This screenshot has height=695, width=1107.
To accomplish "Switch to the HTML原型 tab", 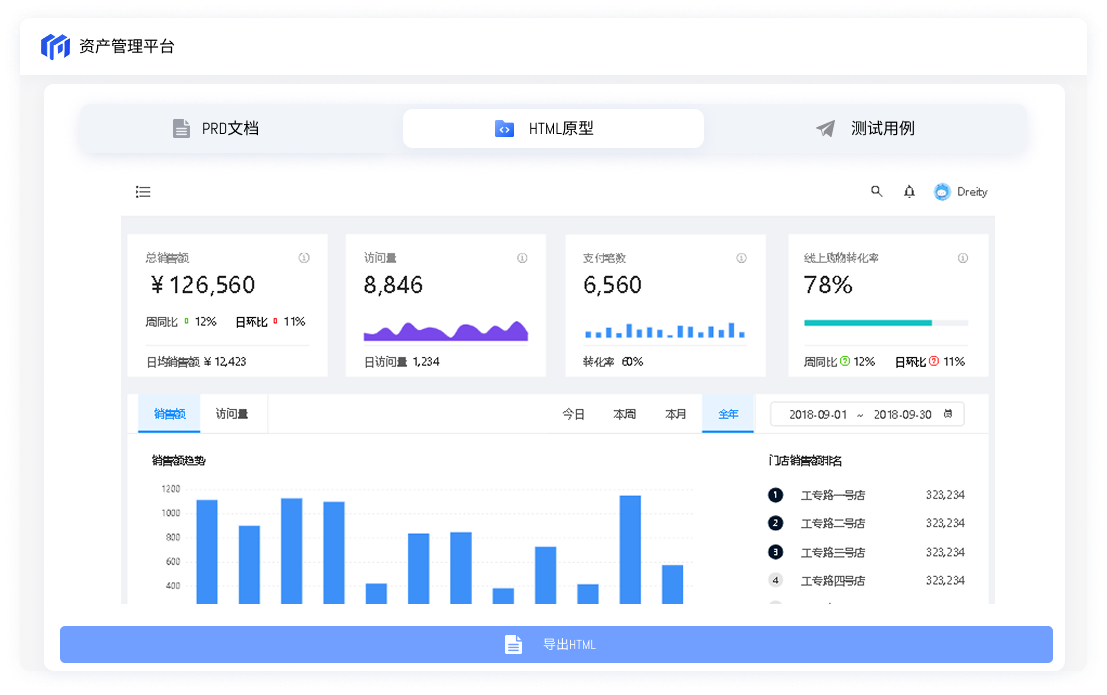I will 553,129.
